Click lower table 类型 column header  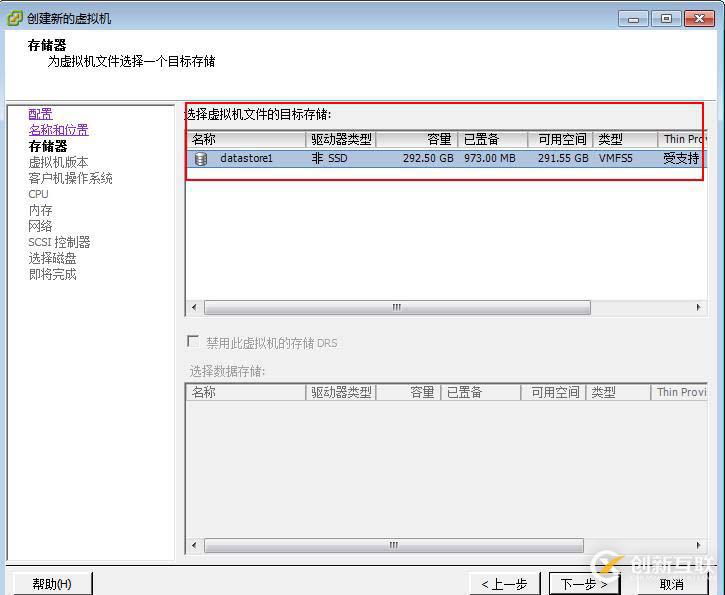click(618, 392)
